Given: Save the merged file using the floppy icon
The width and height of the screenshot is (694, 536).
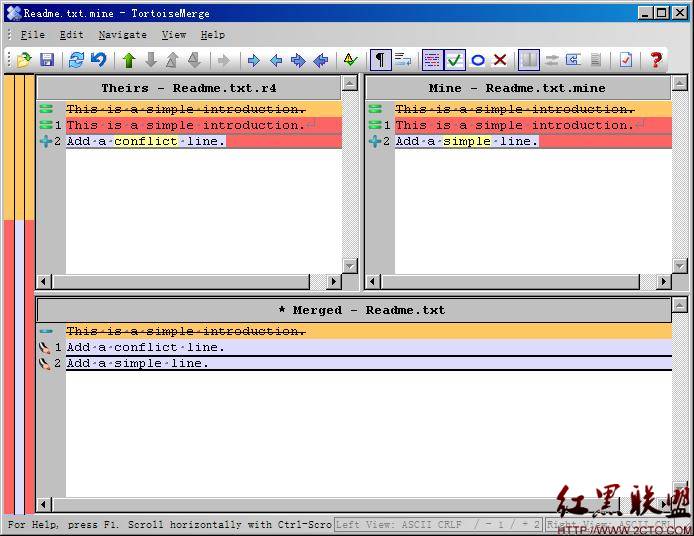Looking at the screenshot, I should (47, 60).
